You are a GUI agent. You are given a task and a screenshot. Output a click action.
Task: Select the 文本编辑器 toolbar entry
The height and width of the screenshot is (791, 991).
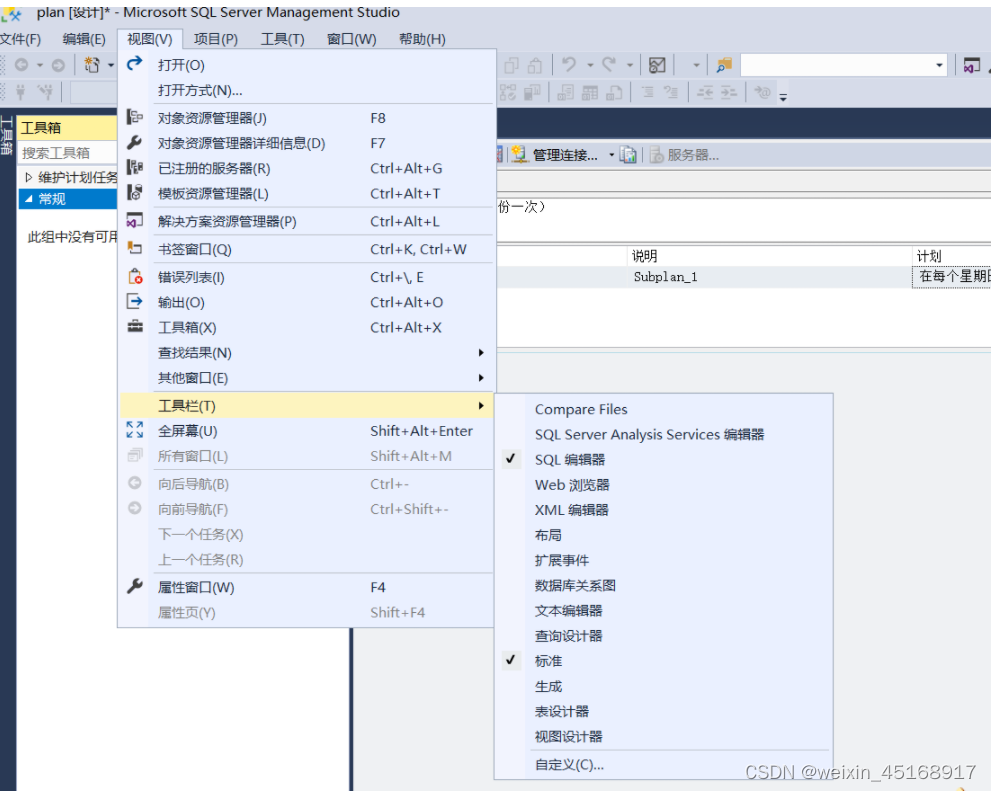click(568, 611)
